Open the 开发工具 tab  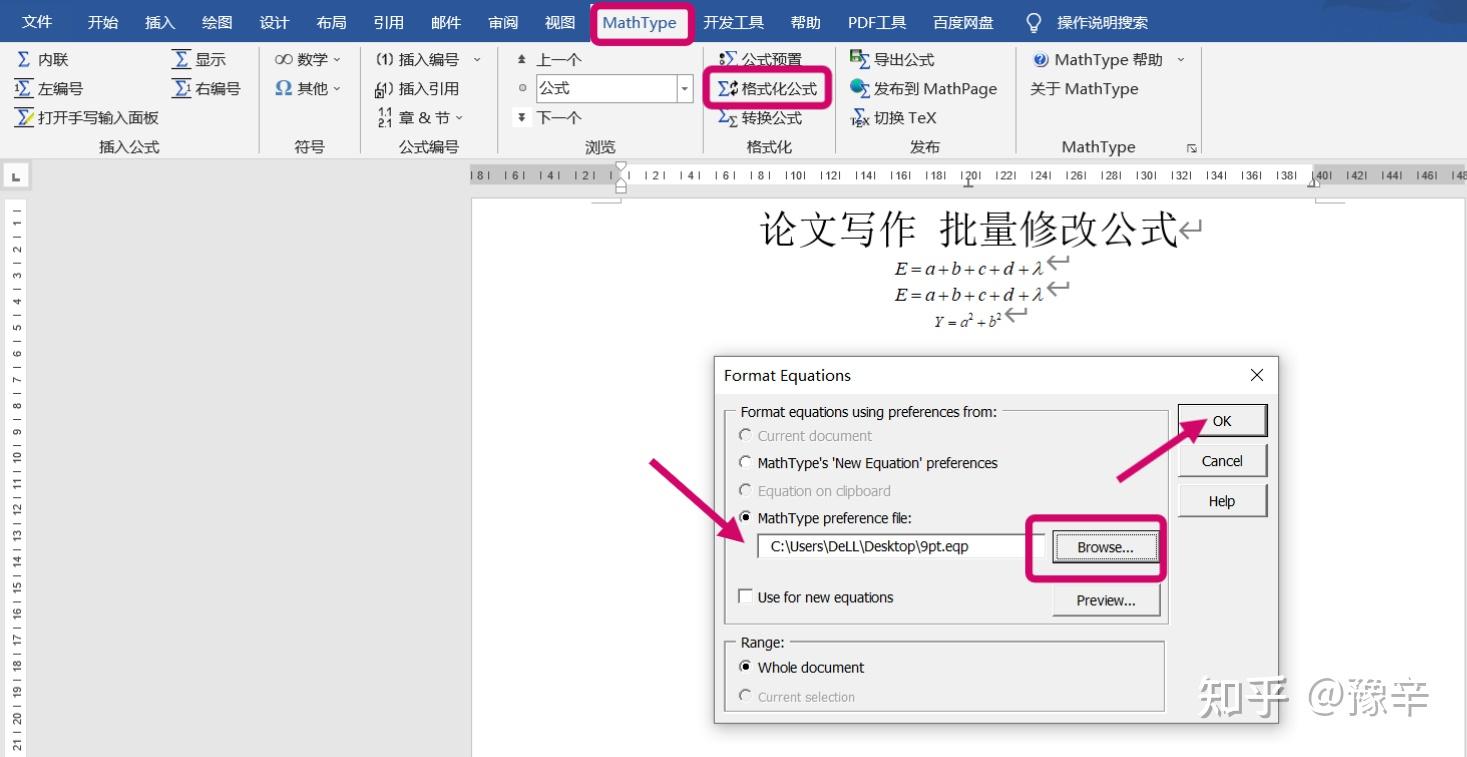pos(733,22)
